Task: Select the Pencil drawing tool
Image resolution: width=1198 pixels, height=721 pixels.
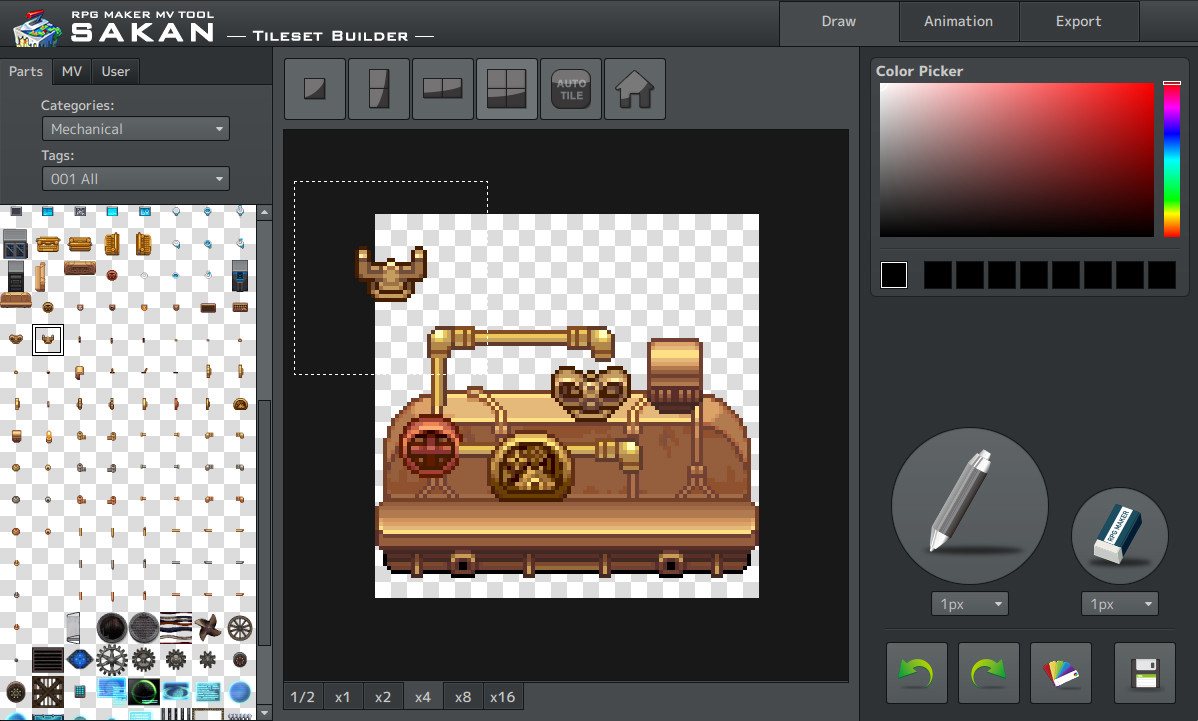Action: (968, 505)
